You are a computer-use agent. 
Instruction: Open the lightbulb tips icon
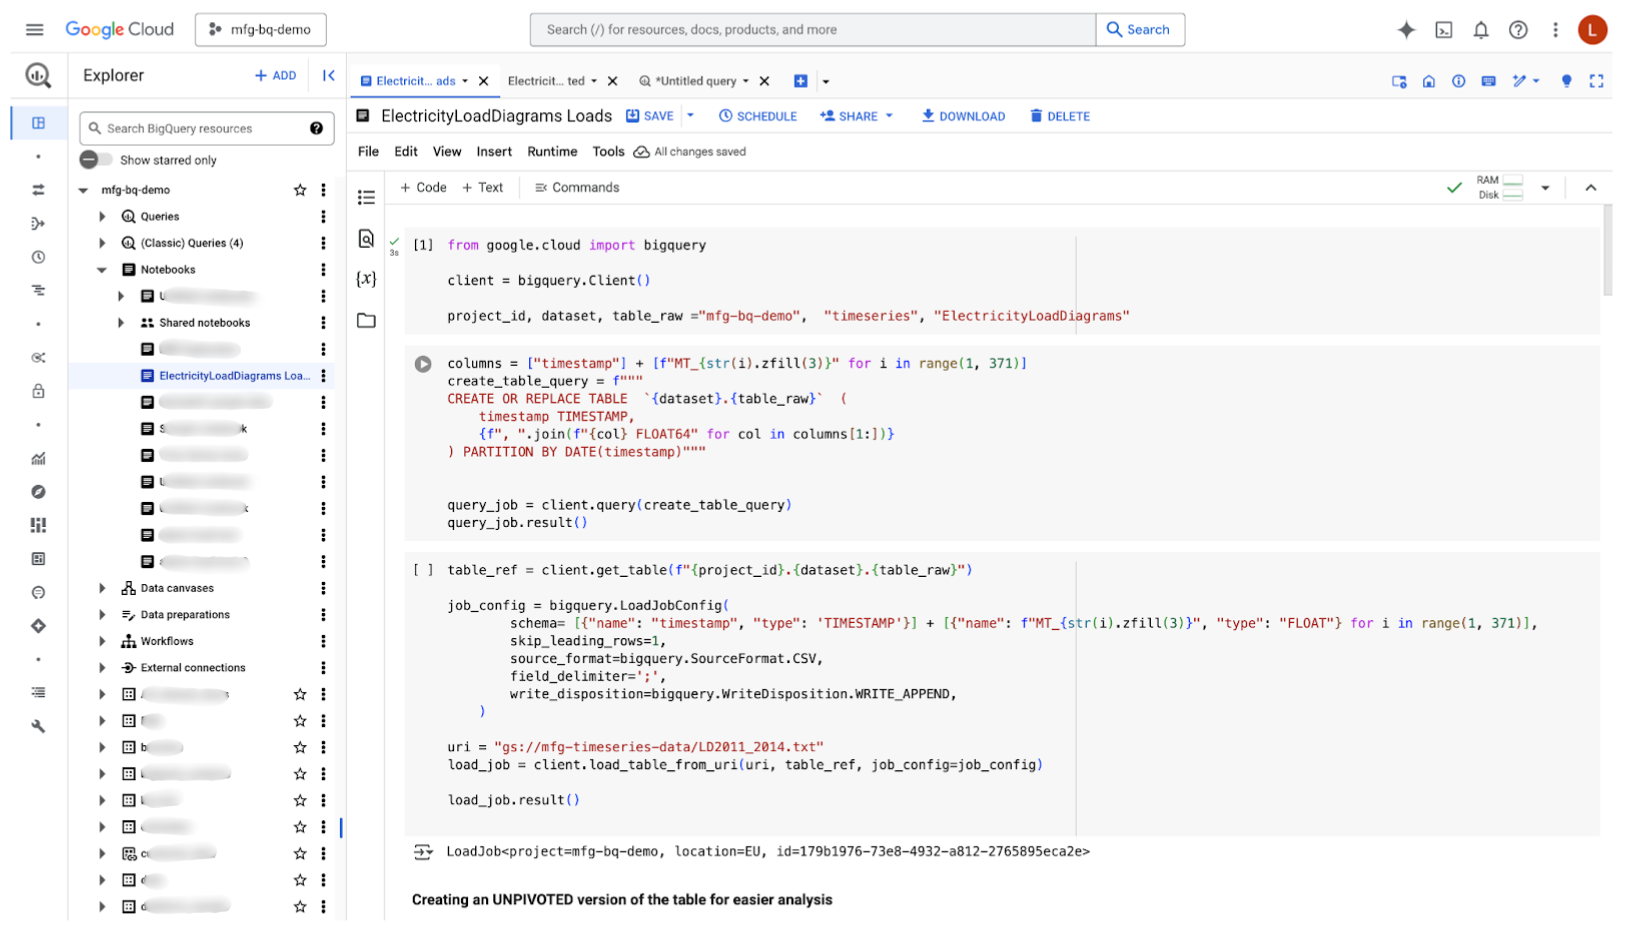click(1567, 81)
